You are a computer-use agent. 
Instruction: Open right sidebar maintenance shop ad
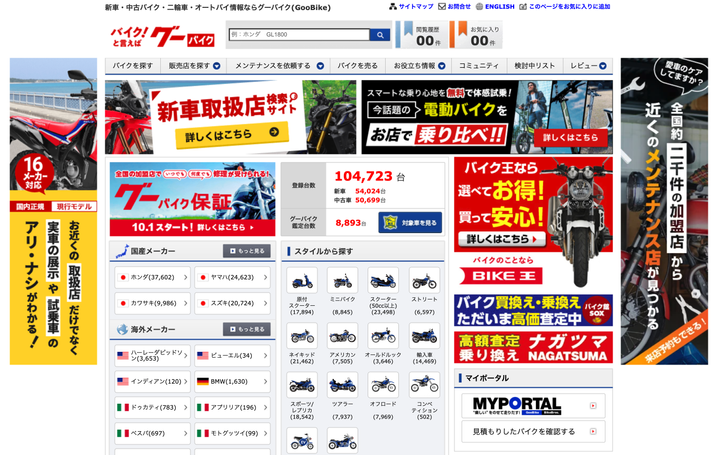664,211
